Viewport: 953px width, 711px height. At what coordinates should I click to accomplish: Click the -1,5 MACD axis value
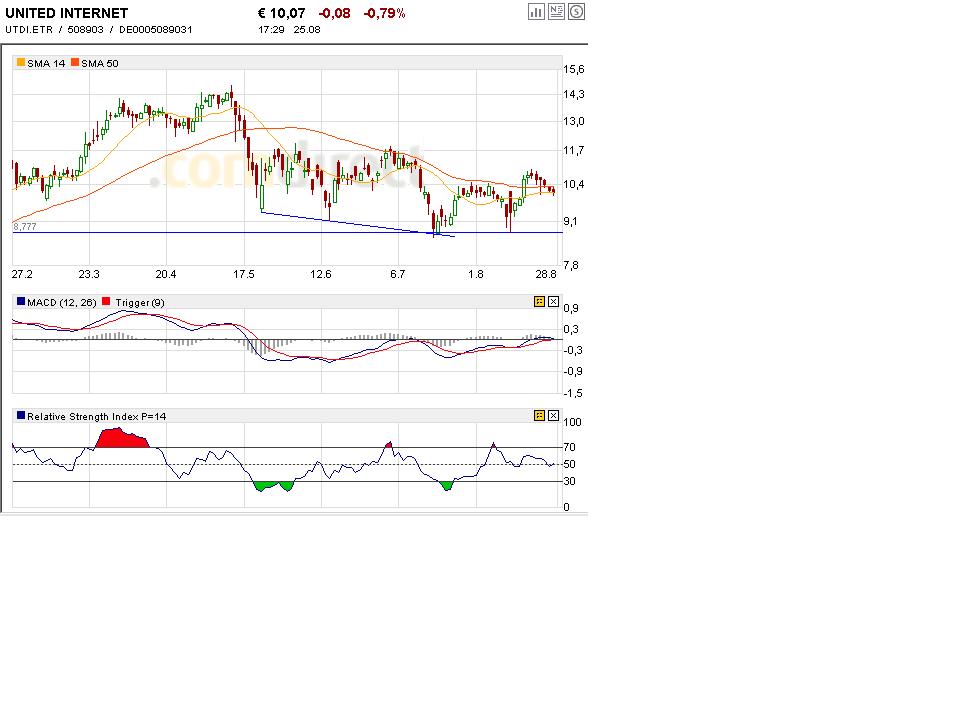coord(573,393)
